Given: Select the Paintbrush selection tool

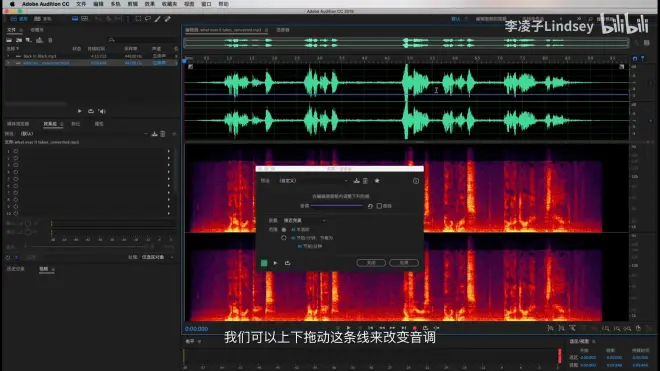Looking at the screenshot, I should 157,19.
